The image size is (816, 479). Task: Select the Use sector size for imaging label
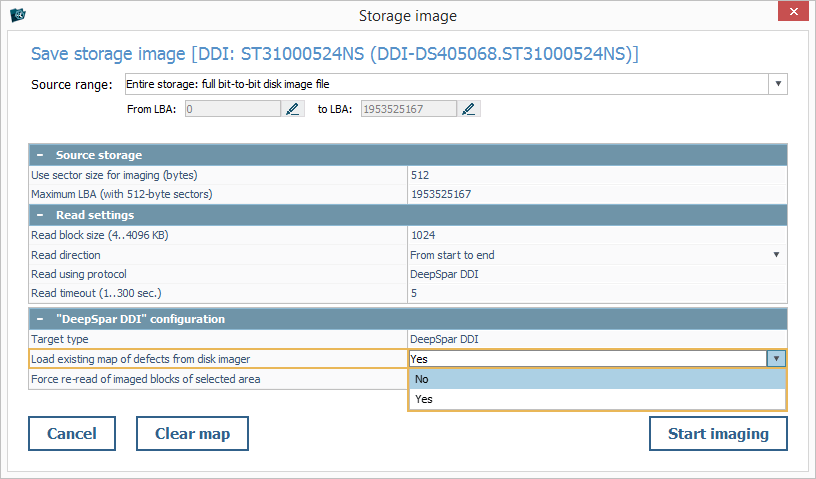point(114,175)
